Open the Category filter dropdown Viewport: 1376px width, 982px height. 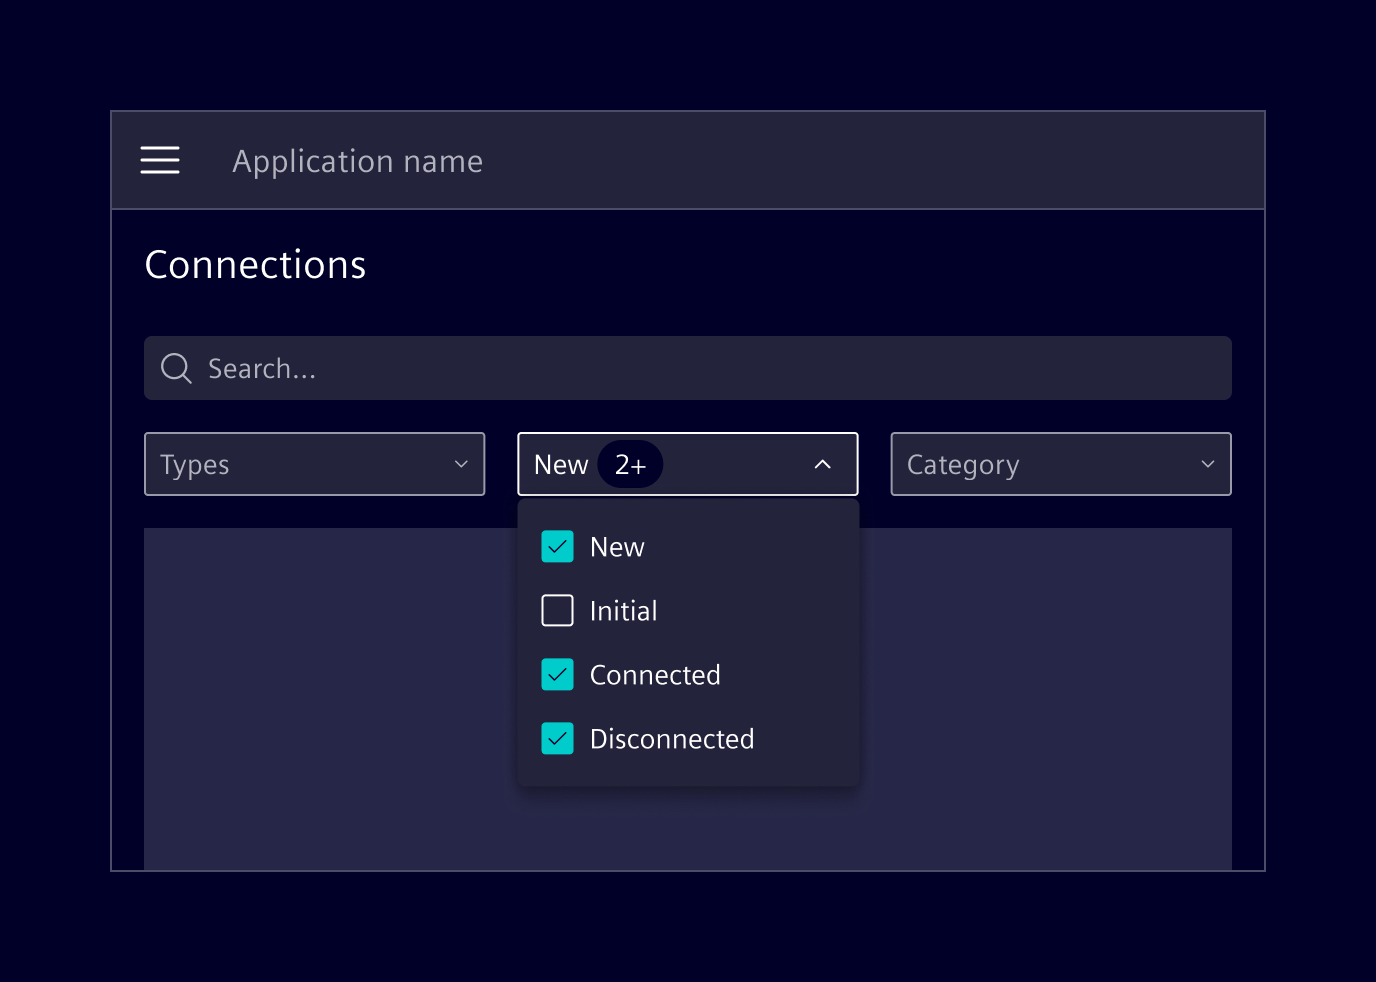[x=1060, y=464]
